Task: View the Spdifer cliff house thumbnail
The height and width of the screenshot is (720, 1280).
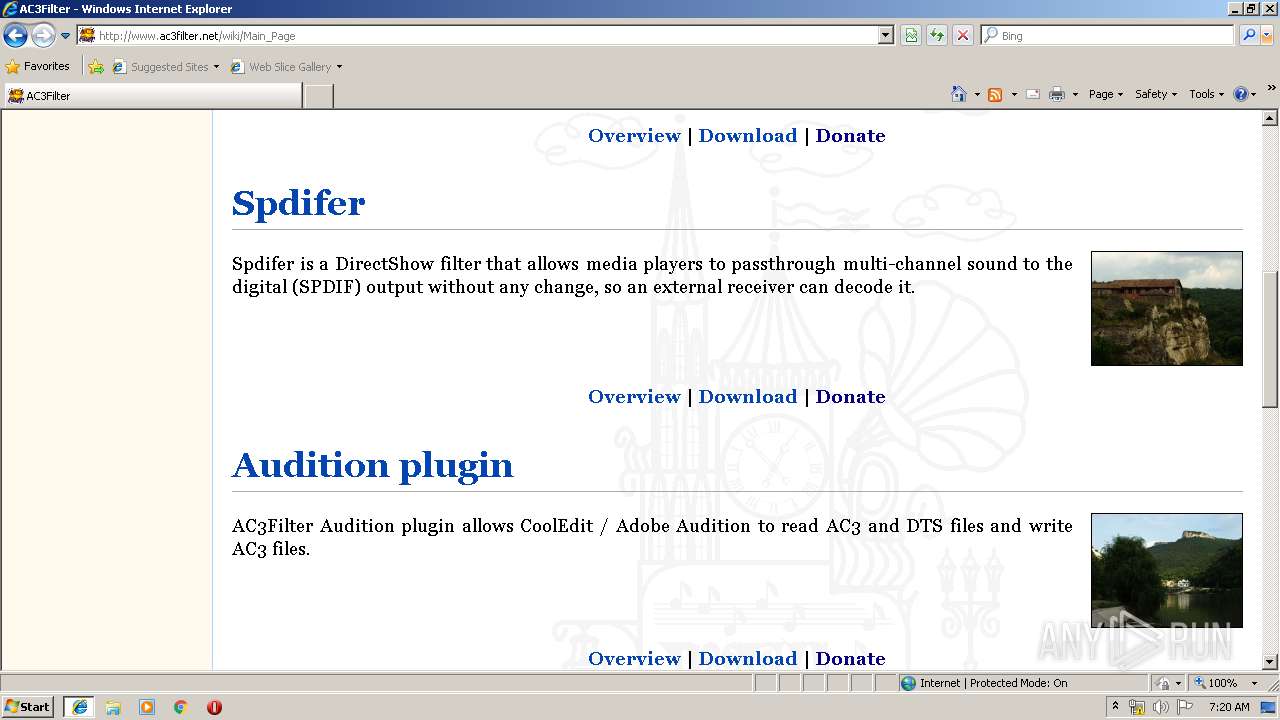Action: pos(1166,308)
